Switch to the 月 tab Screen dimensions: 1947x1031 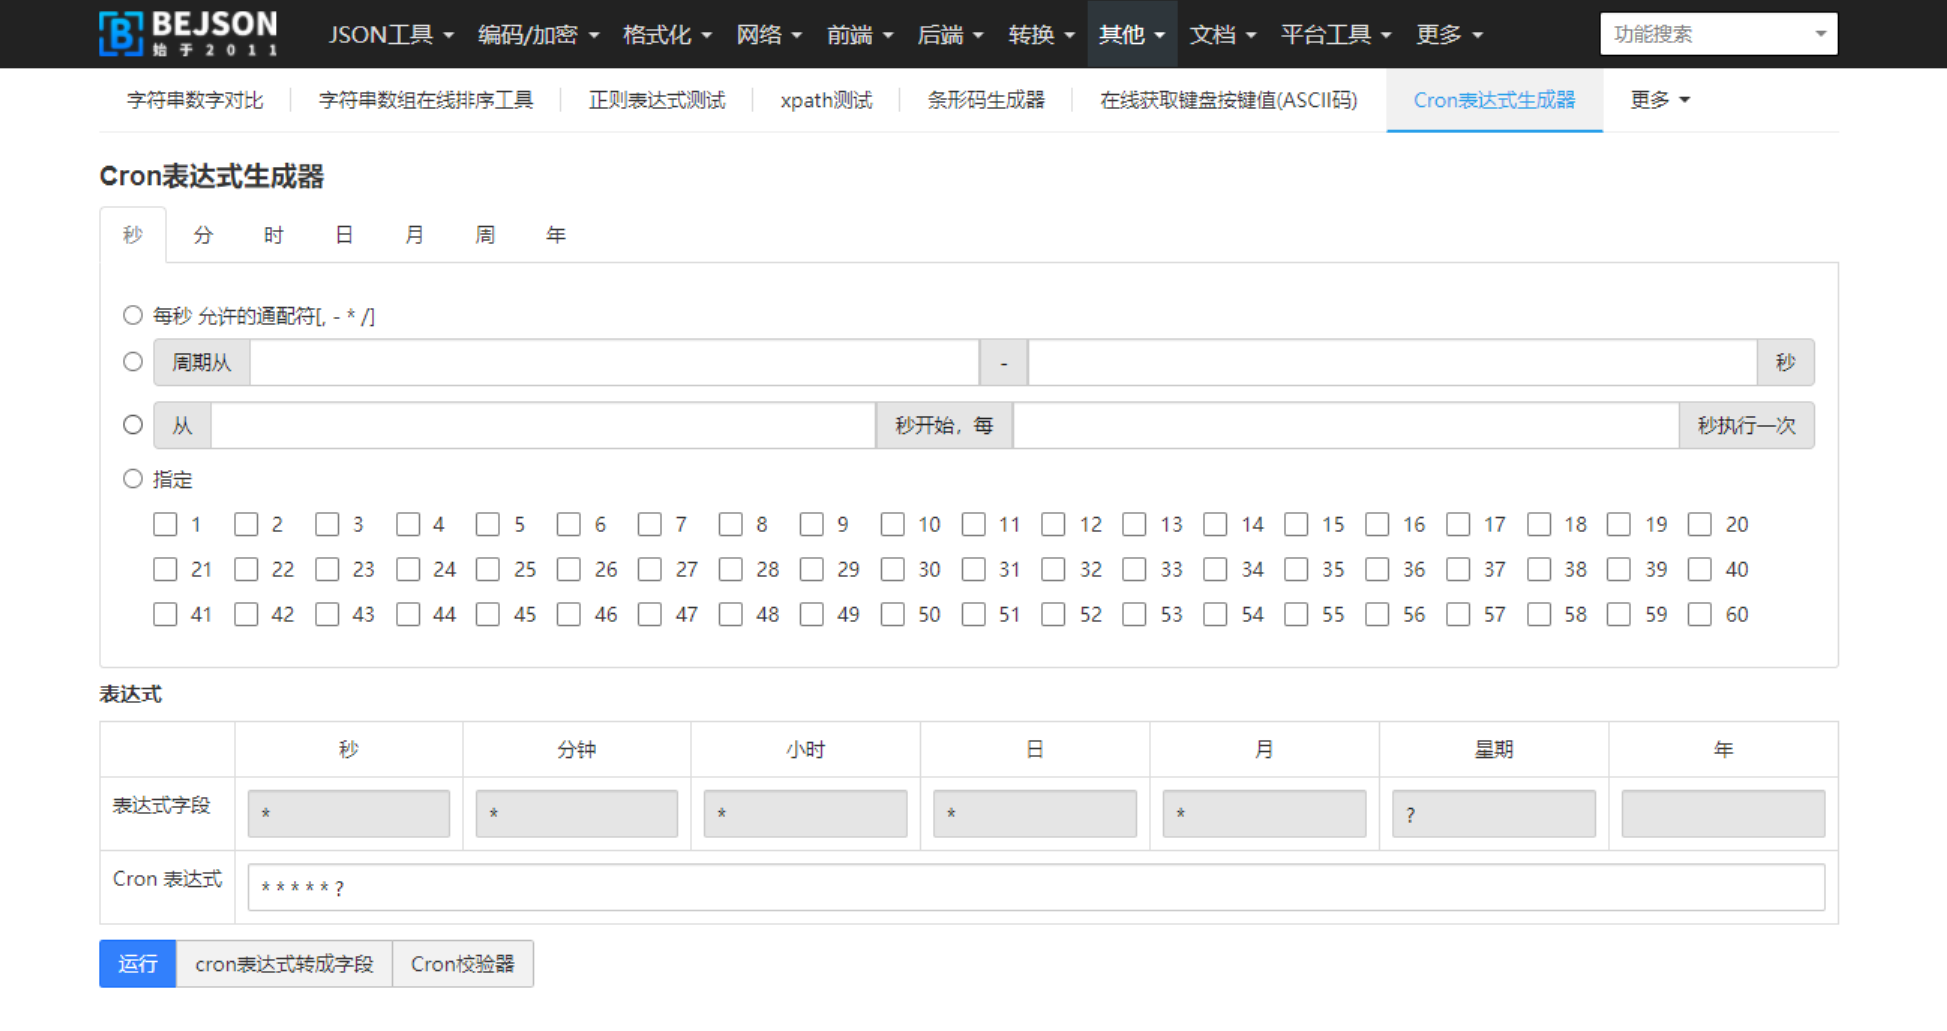pyautogui.click(x=415, y=235)
